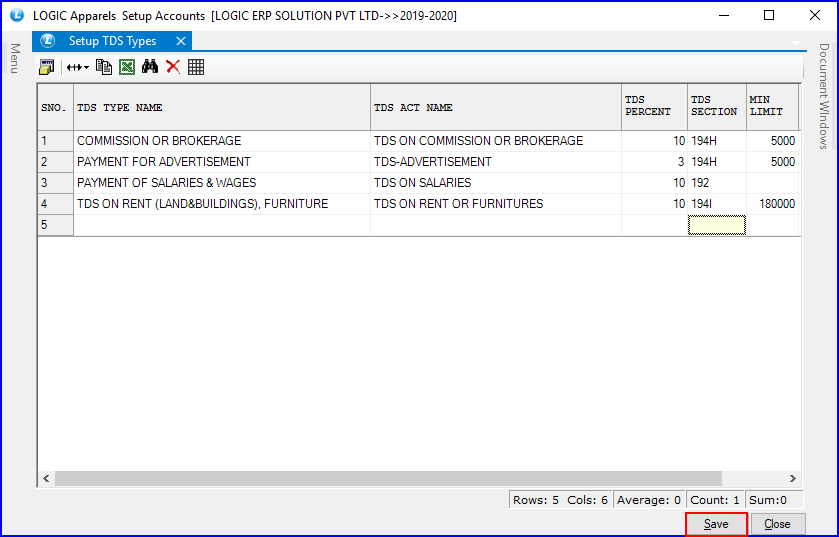Sort by TDS TYPE NAME column header
This screenshot has width=839, height=537.
(222, 107)
